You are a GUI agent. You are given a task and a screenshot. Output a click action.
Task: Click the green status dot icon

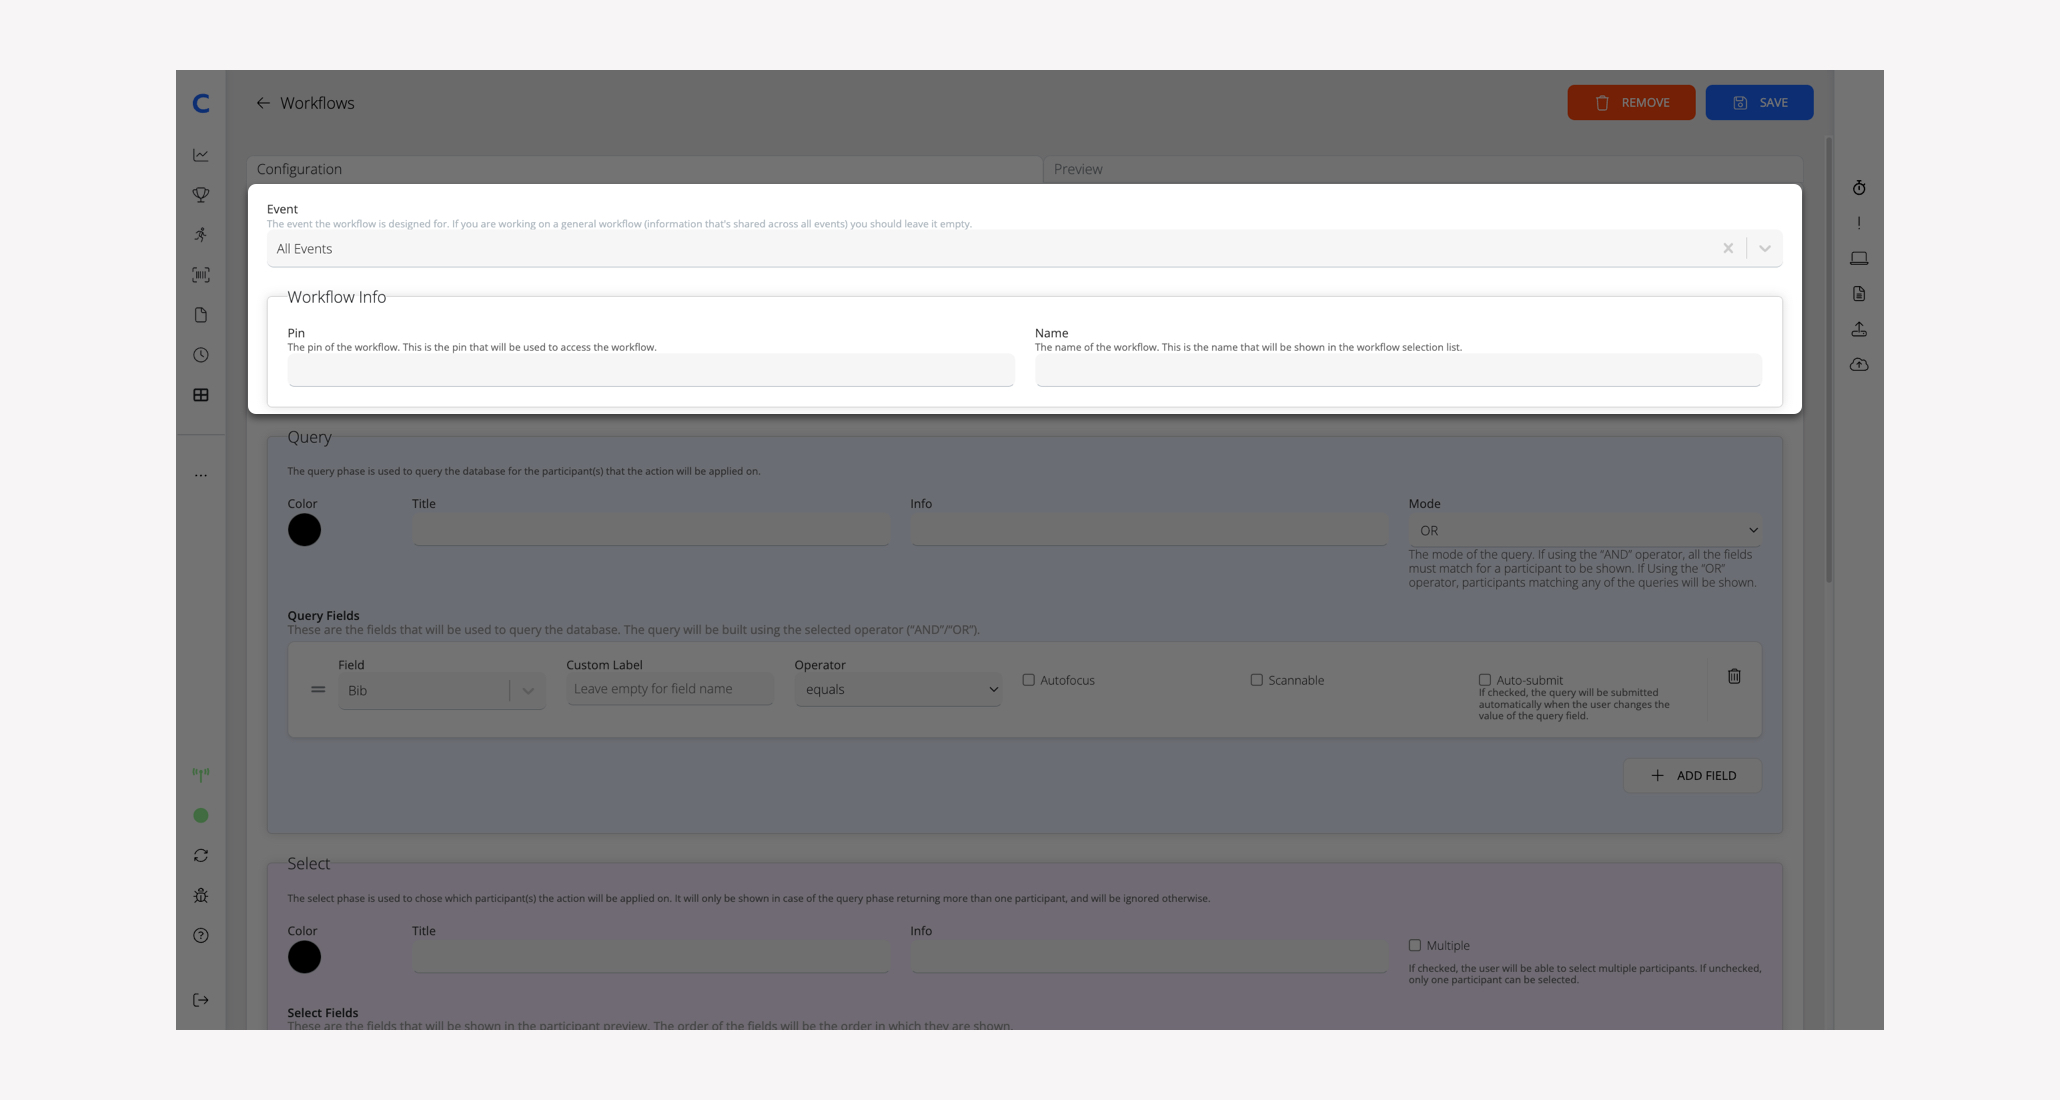201,815
